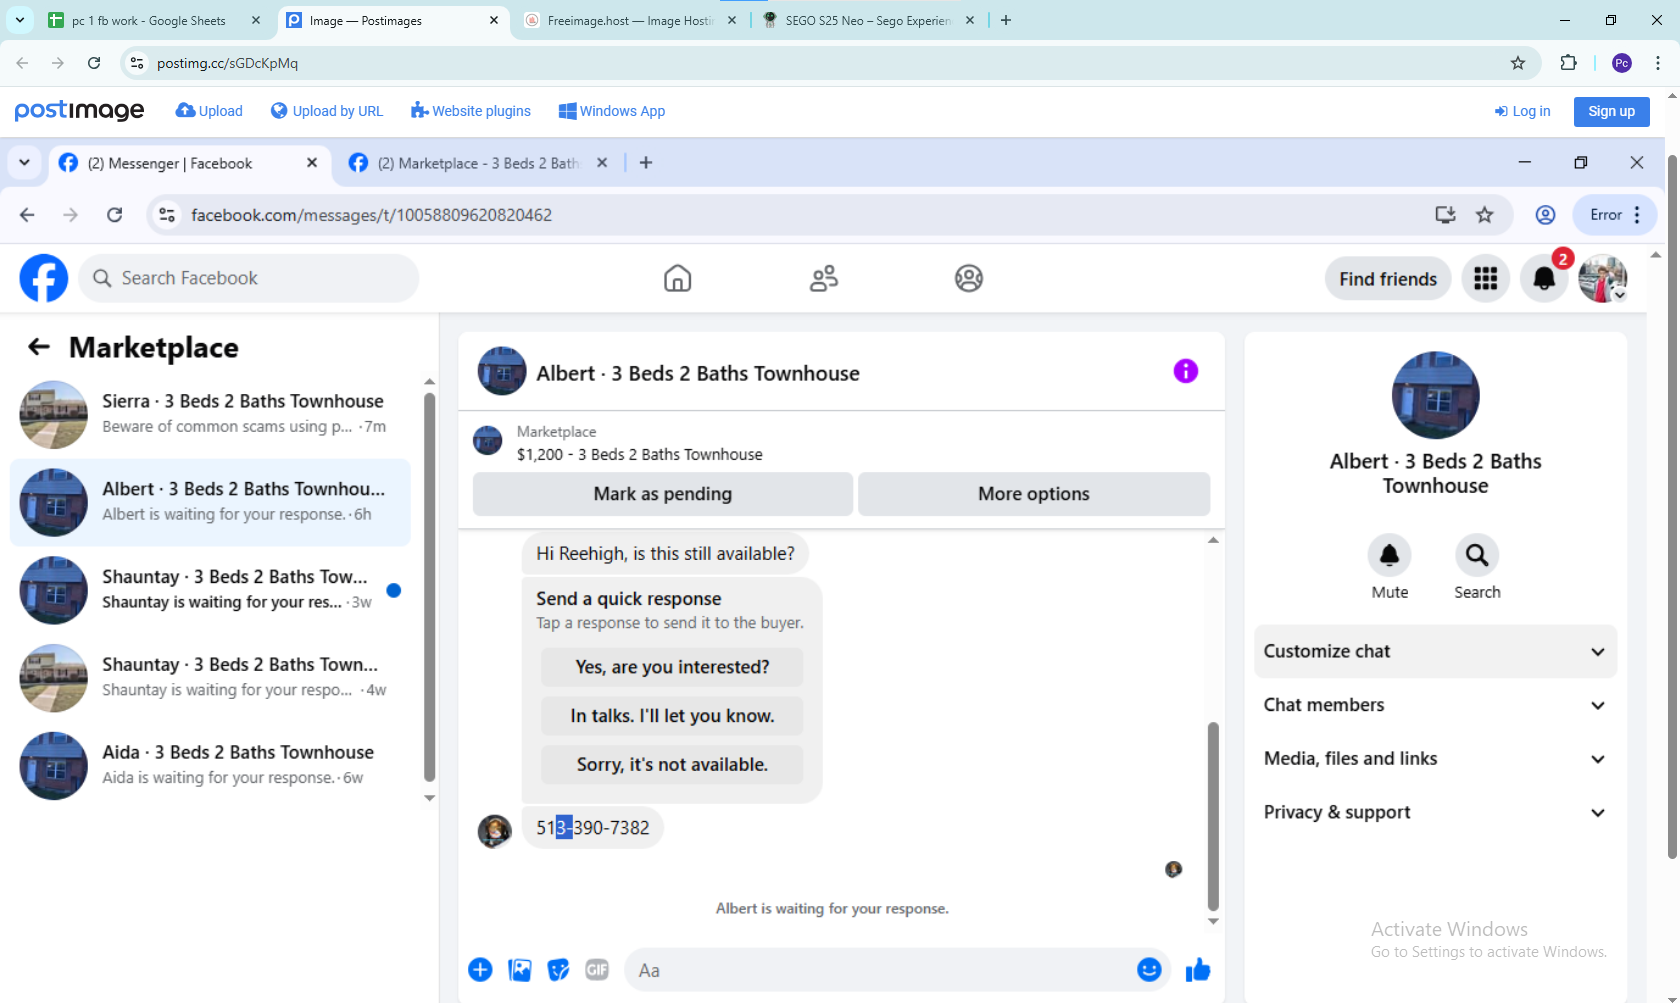Switch to inner Marketplace 3 Beds tab
This screenshot has height=1003, width=1680.
pos(478,163)
